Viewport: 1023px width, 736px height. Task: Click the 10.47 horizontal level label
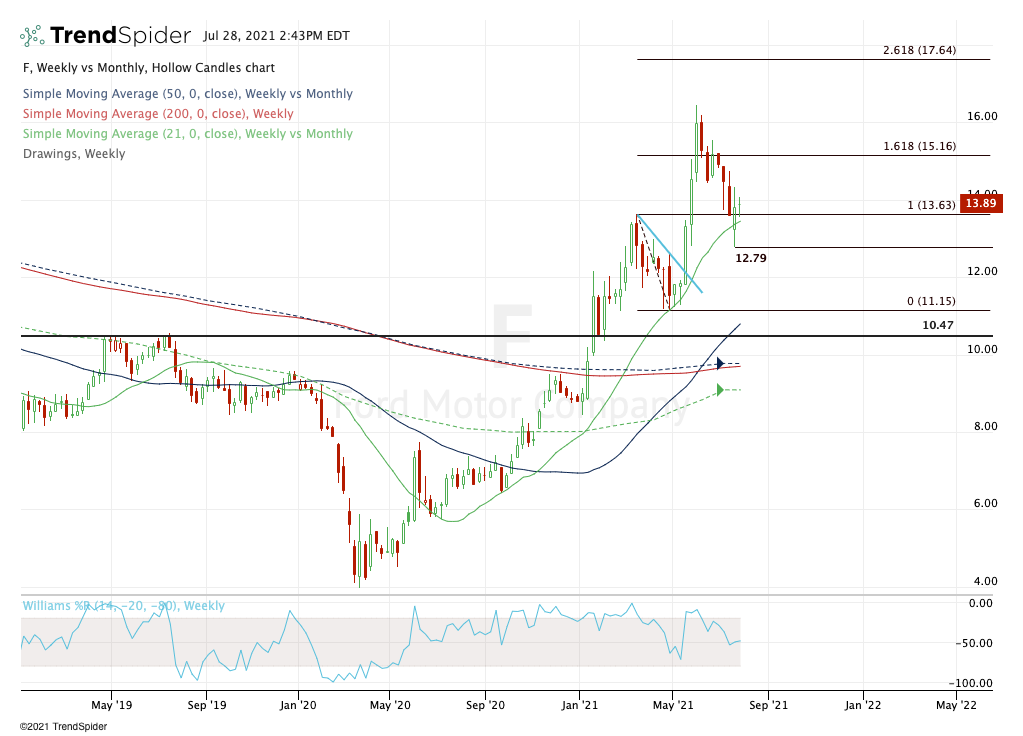tap(938, 325)
